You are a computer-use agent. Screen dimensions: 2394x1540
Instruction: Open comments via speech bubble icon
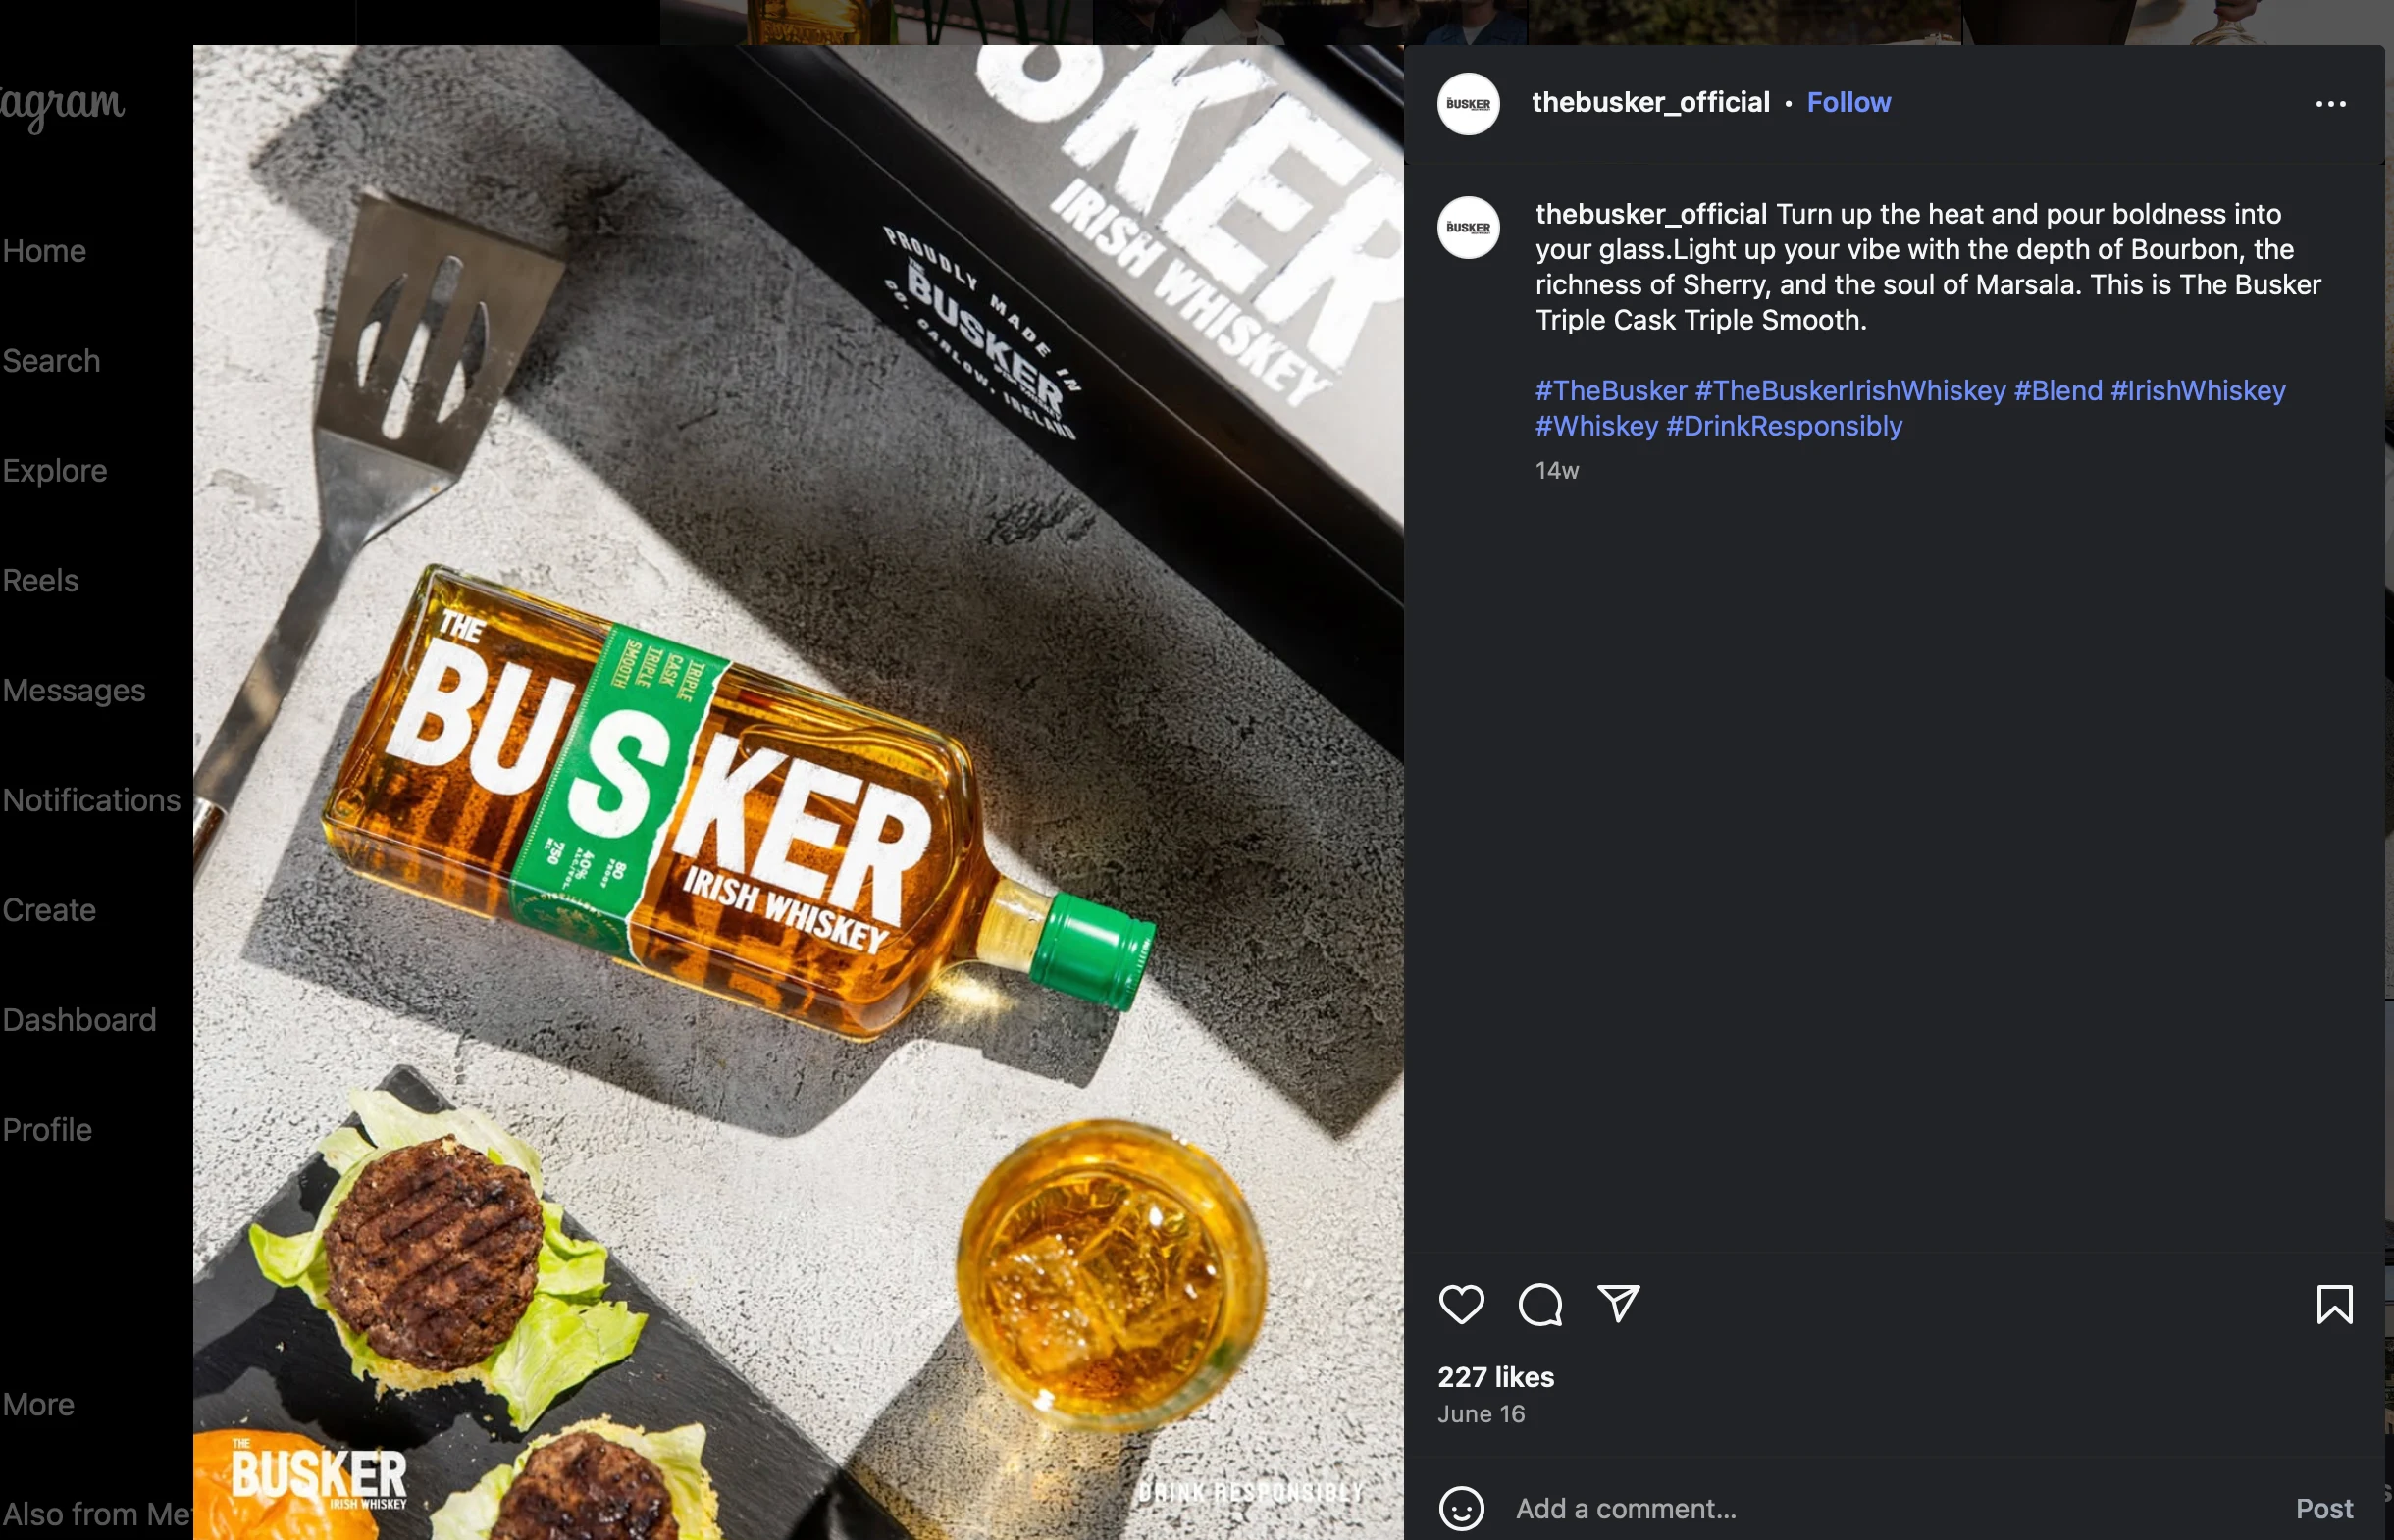coord(1540,1304)
